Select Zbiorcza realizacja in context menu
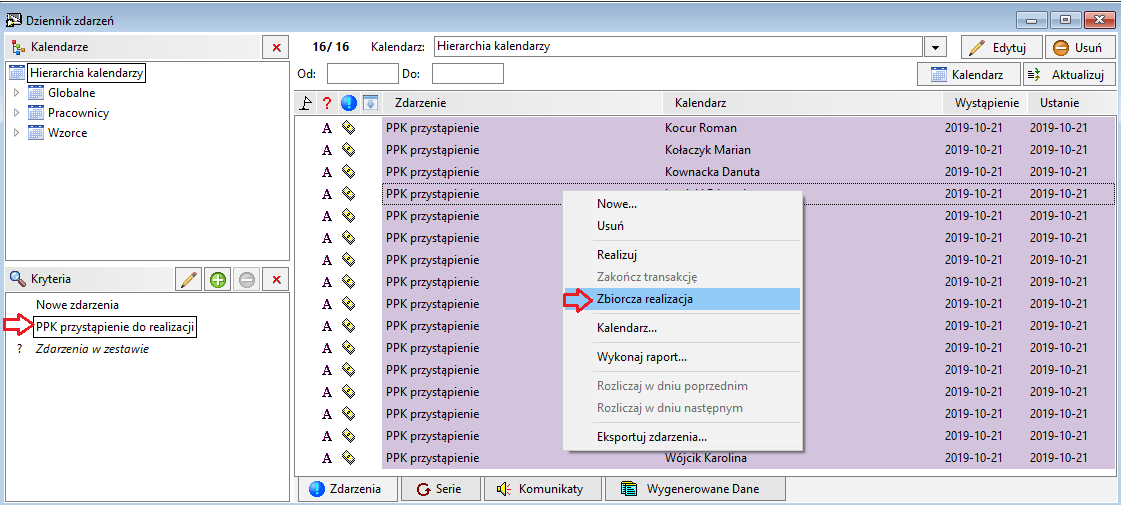Screen dimensions: 1121x505 pos(682,300)
